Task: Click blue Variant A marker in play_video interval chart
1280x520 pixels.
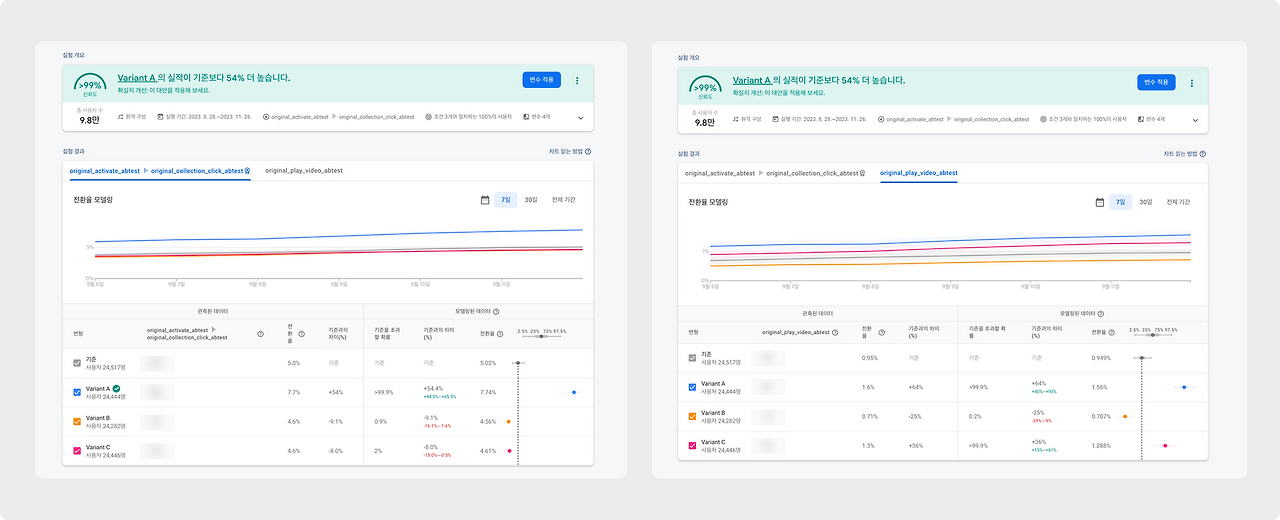Action: 1185,386
